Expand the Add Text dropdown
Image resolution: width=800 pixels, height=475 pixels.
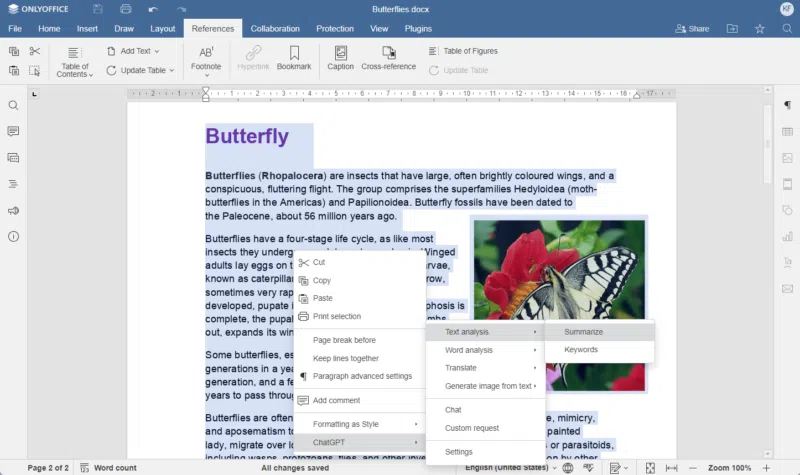[134, 51]
